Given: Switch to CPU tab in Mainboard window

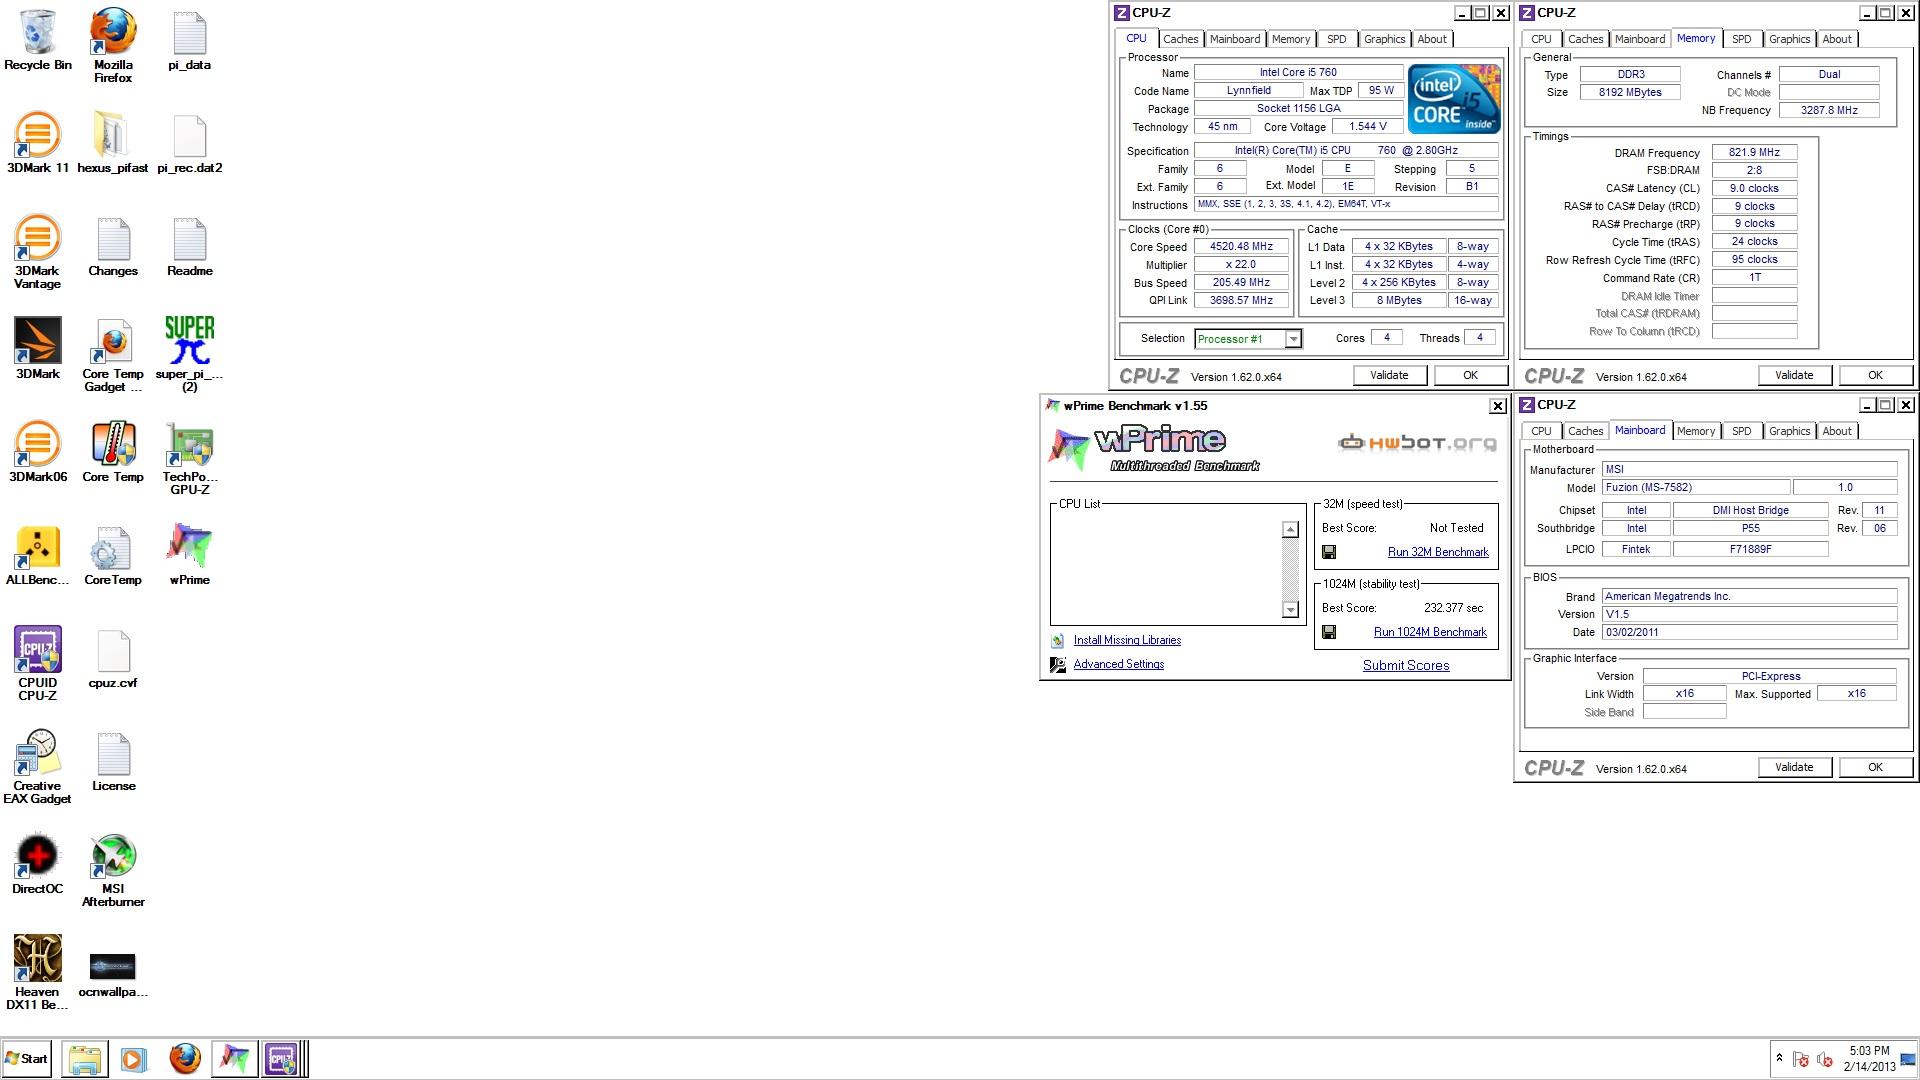Looking at the screenshot, I should 1541,431.
